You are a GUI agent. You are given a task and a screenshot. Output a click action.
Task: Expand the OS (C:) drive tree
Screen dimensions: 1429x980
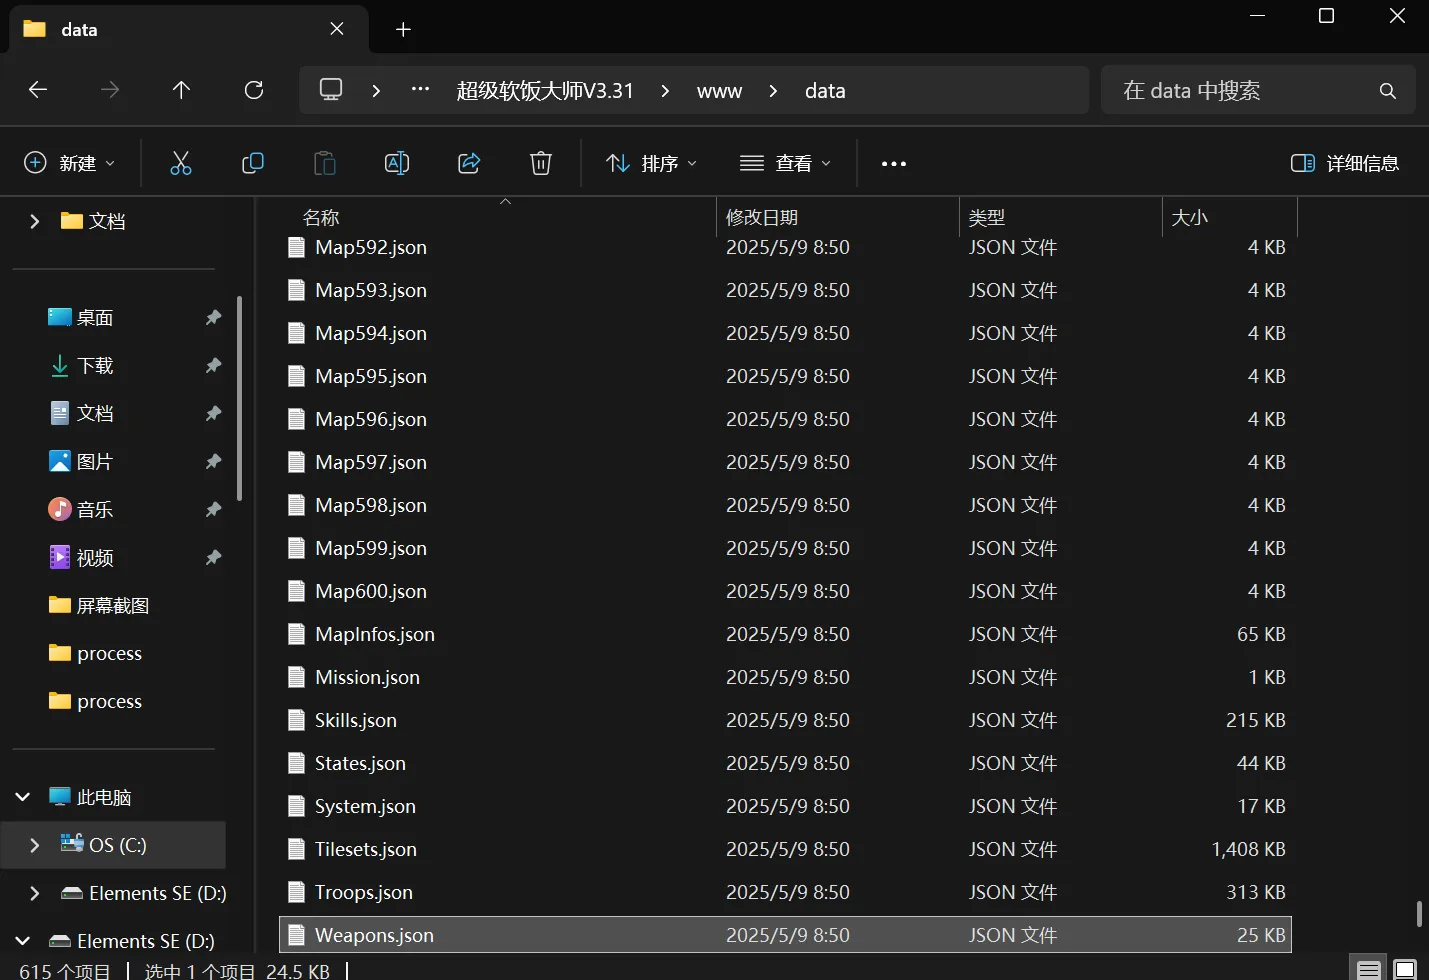click(35, 845)
